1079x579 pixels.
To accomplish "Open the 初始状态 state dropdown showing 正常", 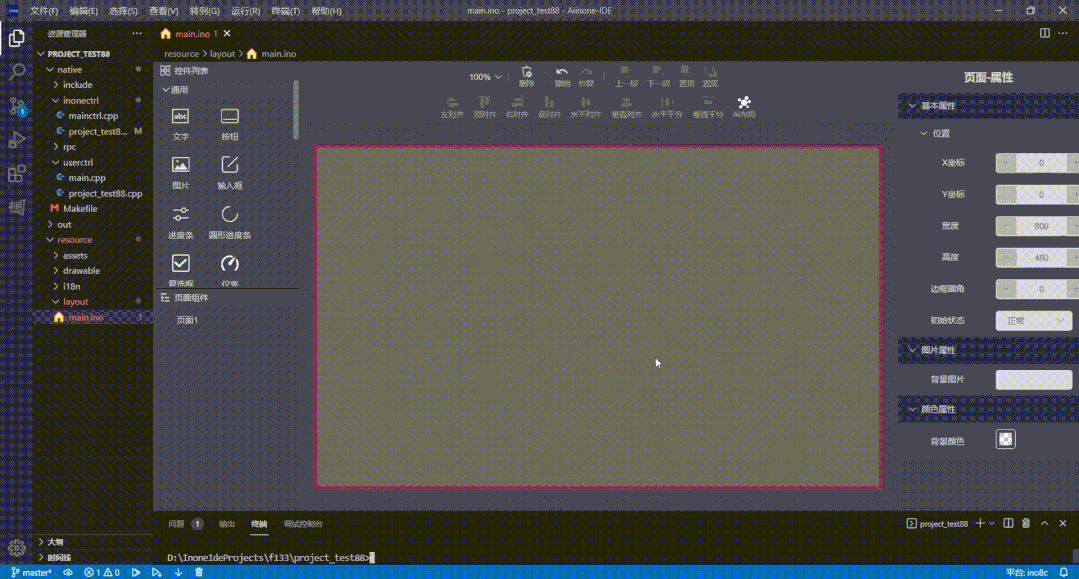I will [1033, 320].
